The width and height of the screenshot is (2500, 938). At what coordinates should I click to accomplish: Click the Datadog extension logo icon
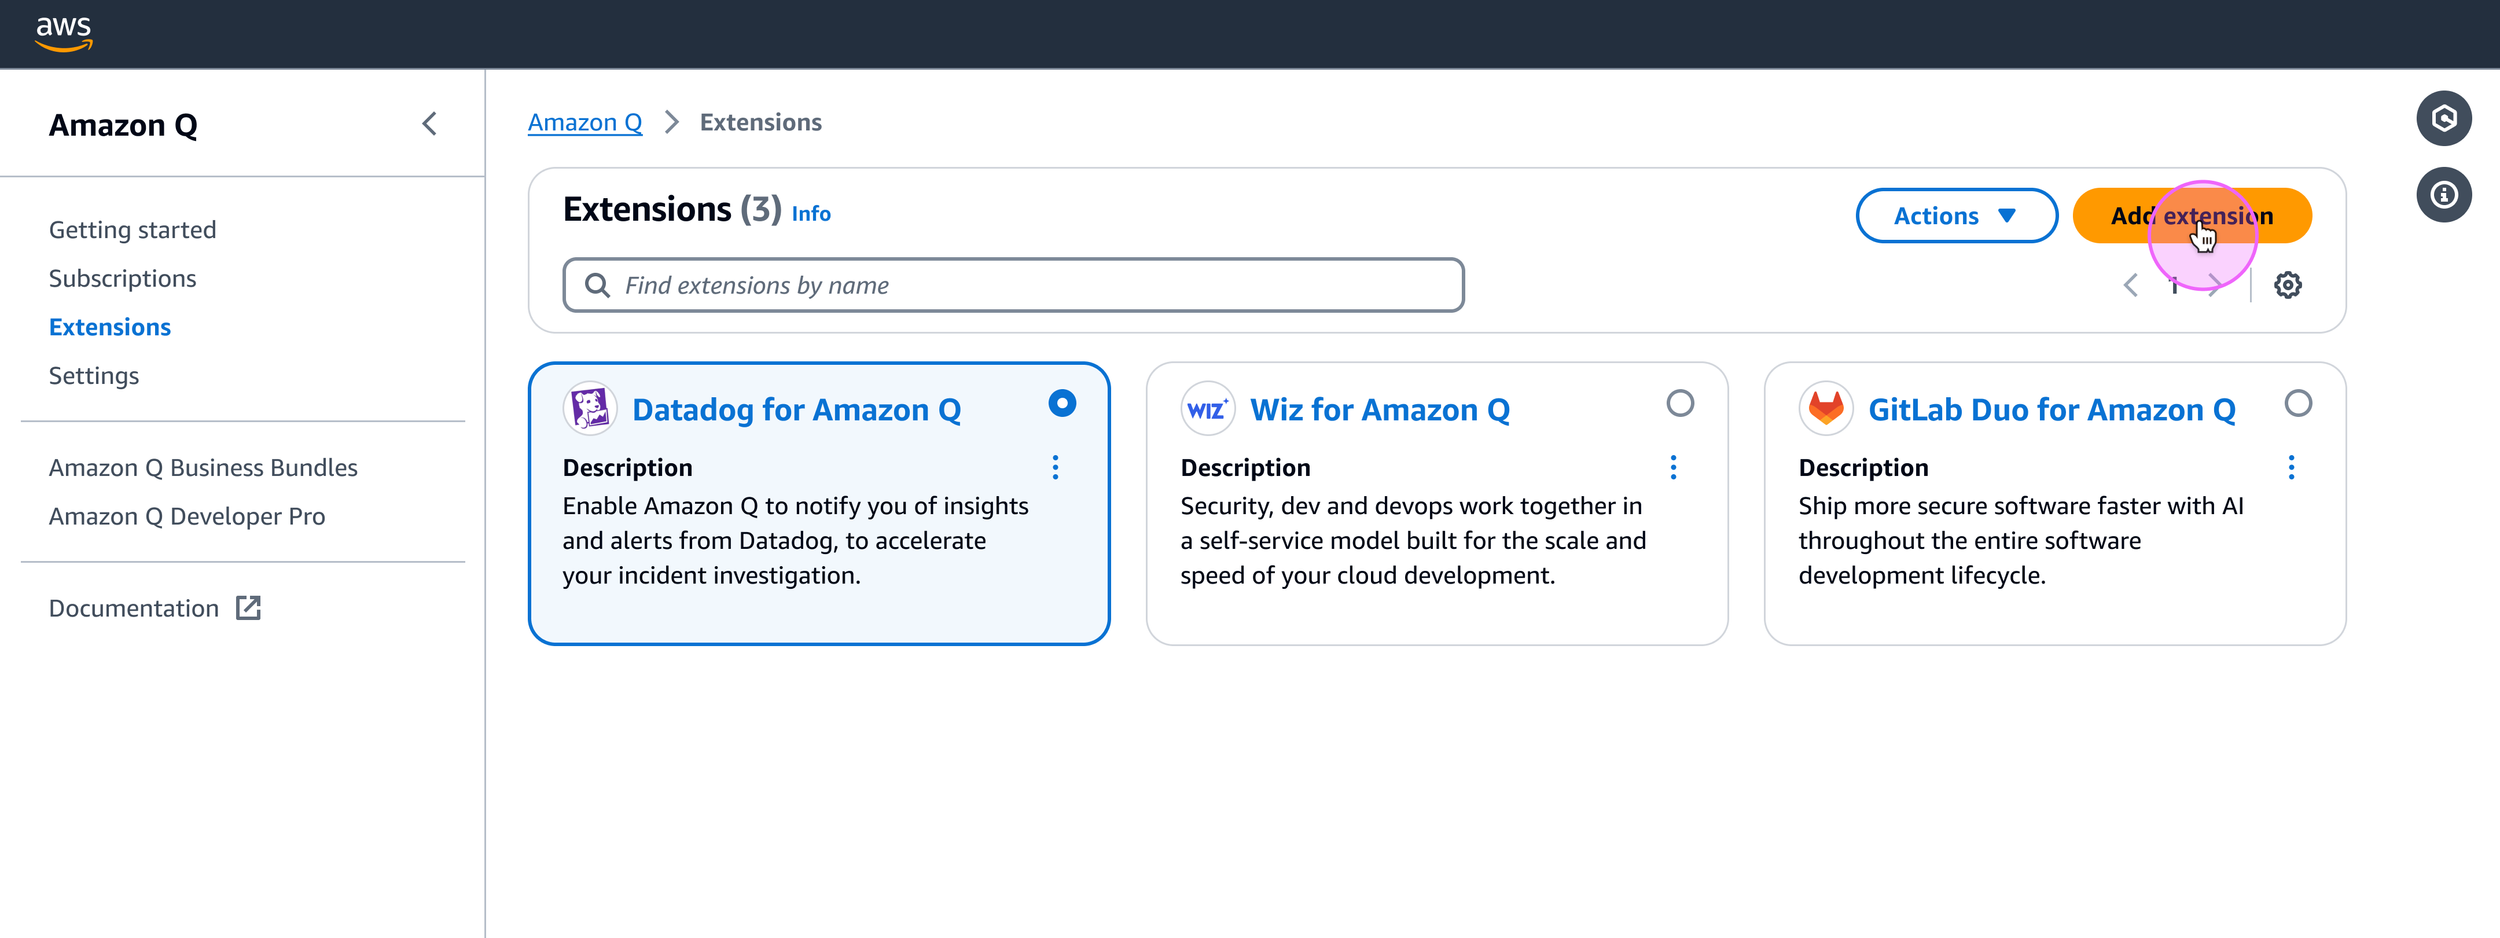(590, 409)
